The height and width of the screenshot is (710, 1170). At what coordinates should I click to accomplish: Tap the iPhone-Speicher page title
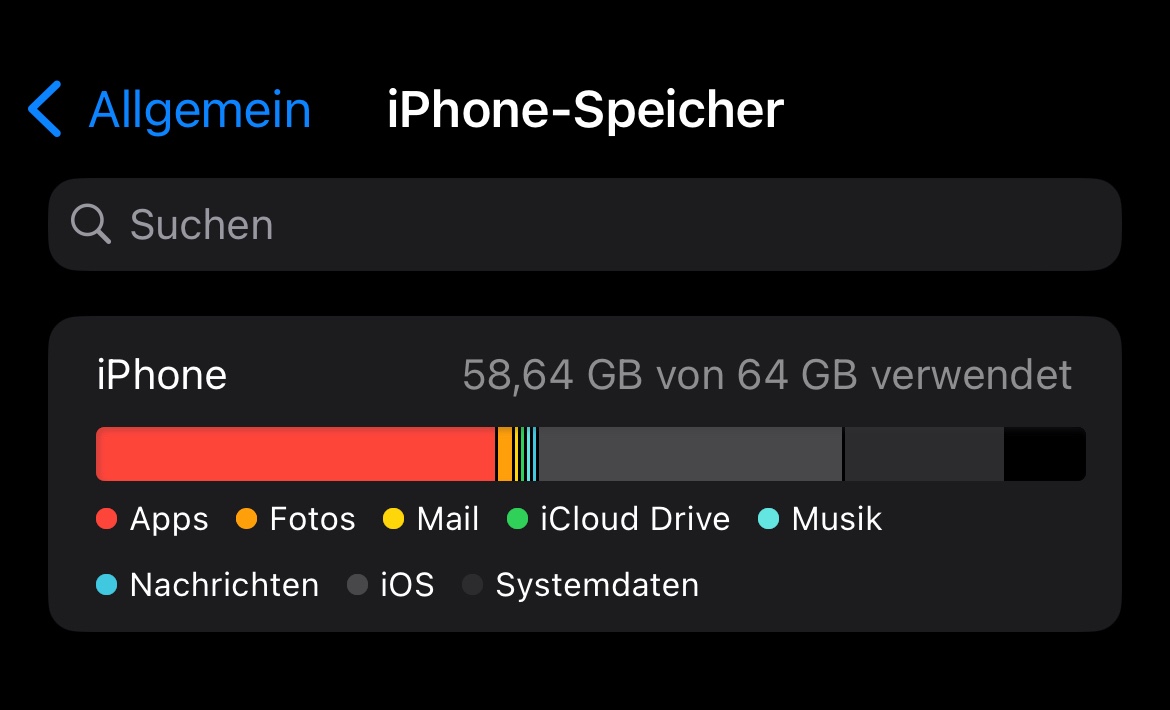[585, 109]
